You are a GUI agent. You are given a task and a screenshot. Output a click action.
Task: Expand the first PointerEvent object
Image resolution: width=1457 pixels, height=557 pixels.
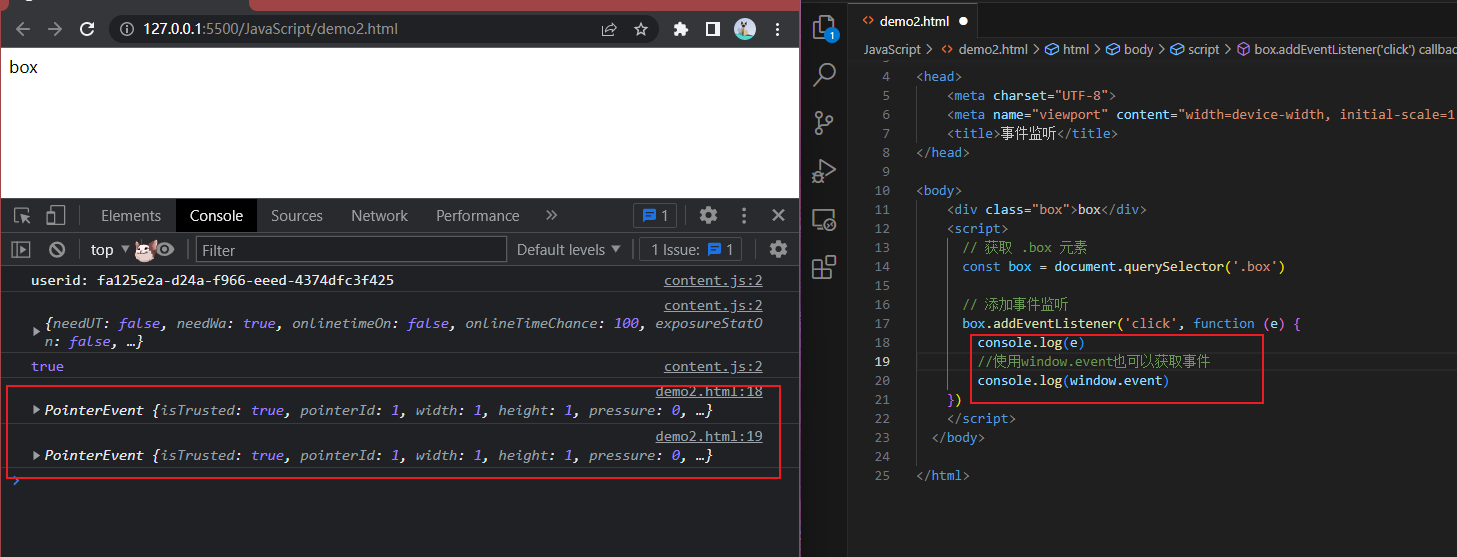point(38,410)
